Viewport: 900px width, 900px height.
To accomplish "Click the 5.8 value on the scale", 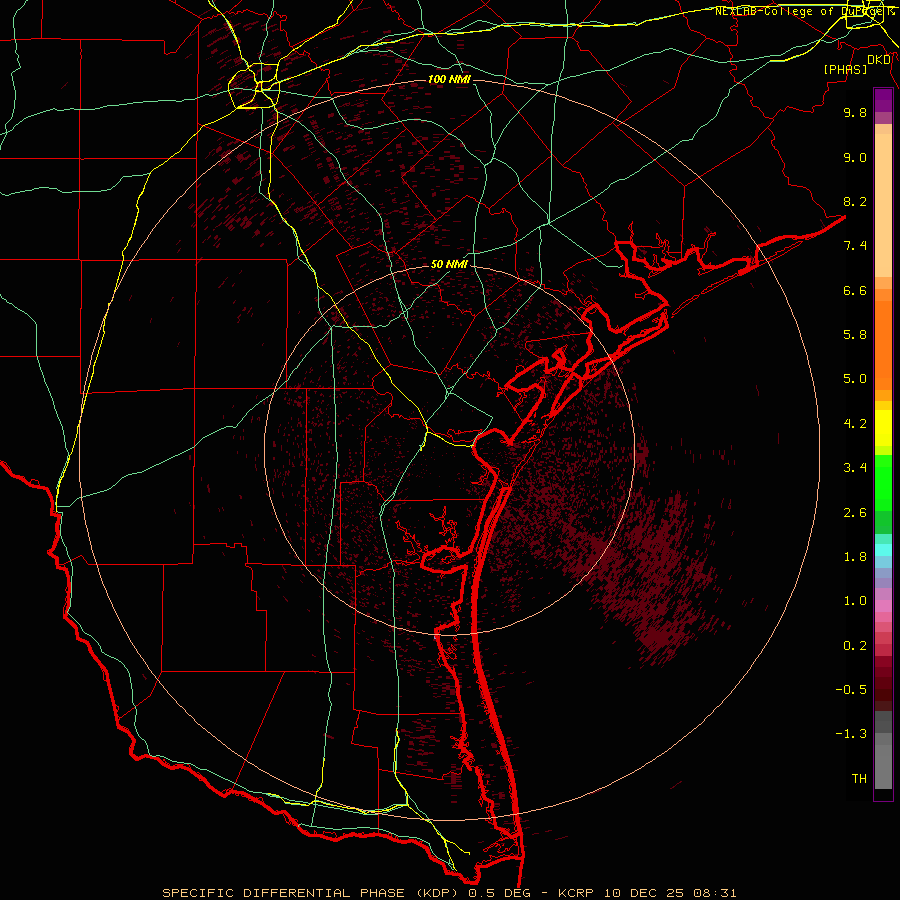I will coord(855,335).
